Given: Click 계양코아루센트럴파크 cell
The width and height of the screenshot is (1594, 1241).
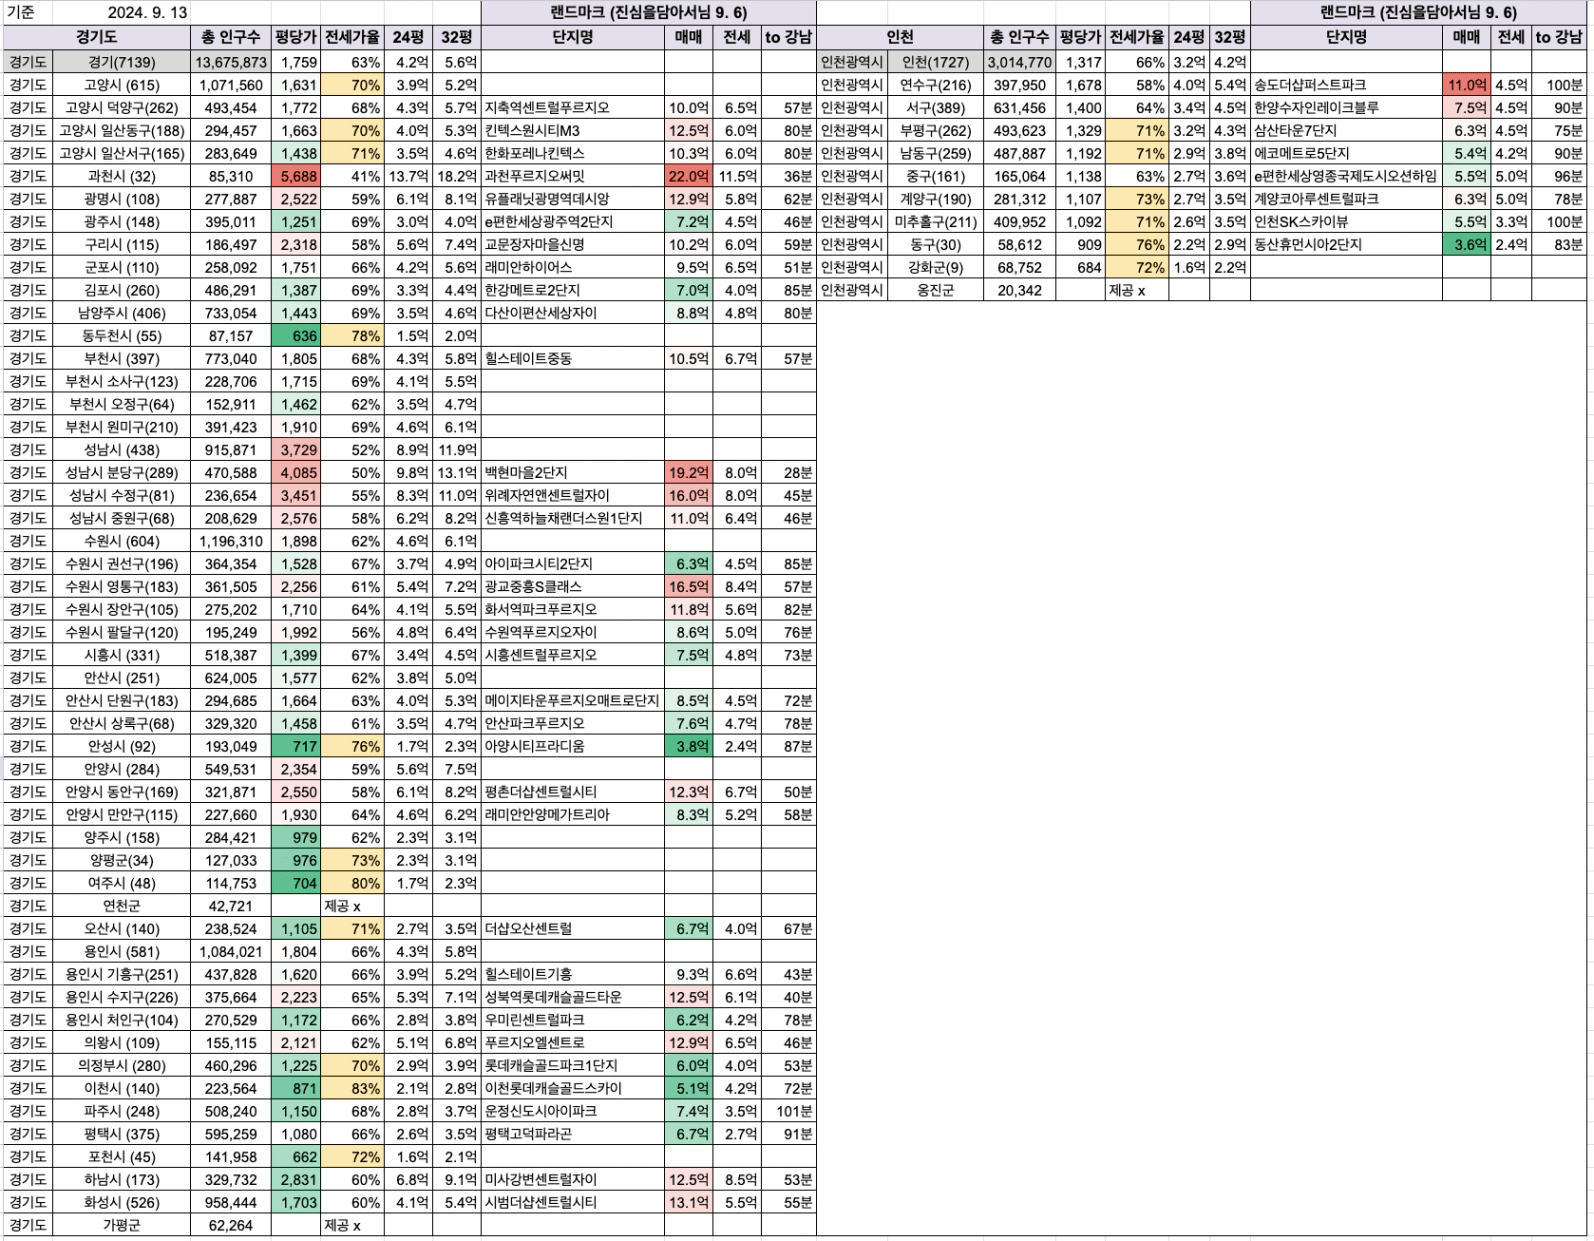Looking at the screenshot, I should point(1346,199).
